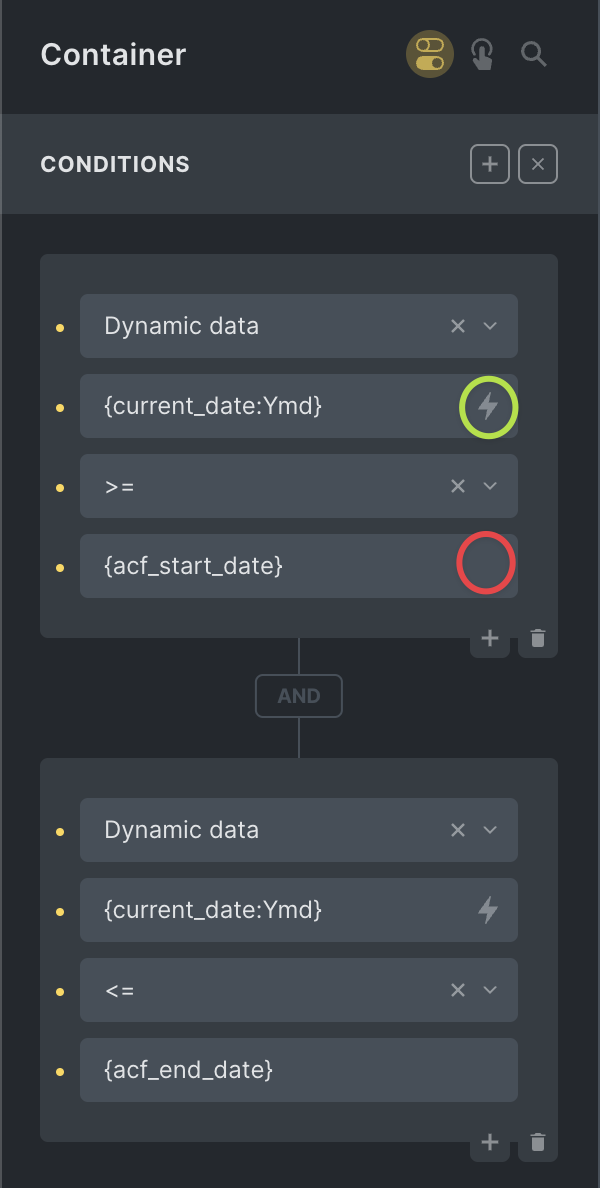Clear the <= operator selection
Screen dimensions: 600x1188
coord(458,989)
